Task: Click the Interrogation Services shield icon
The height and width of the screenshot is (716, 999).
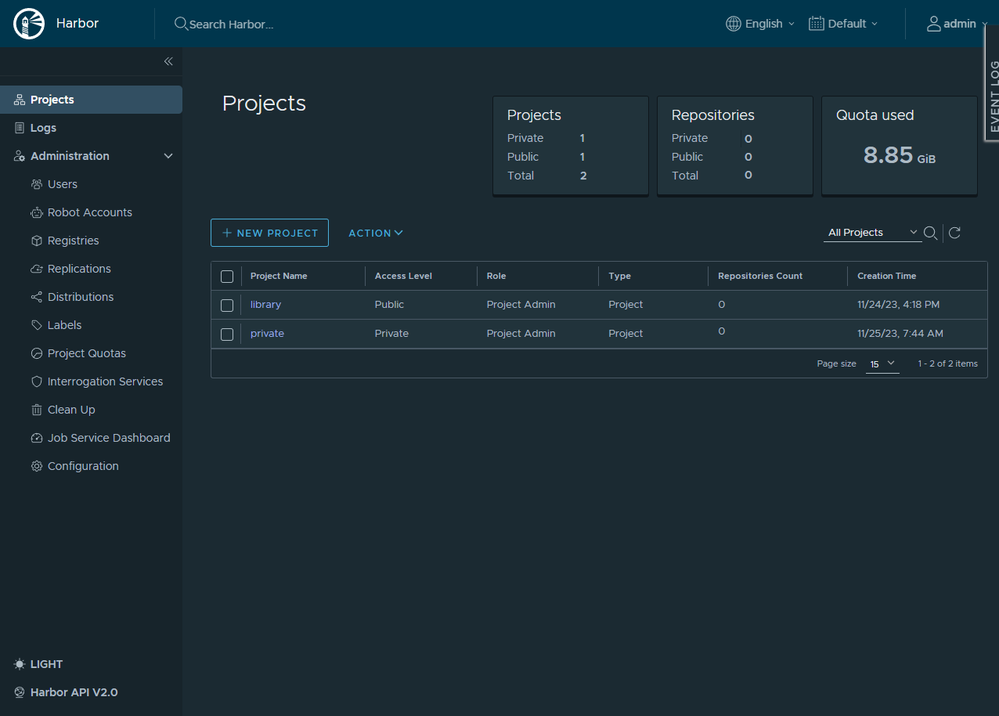Action: click(x=37, y=382)
